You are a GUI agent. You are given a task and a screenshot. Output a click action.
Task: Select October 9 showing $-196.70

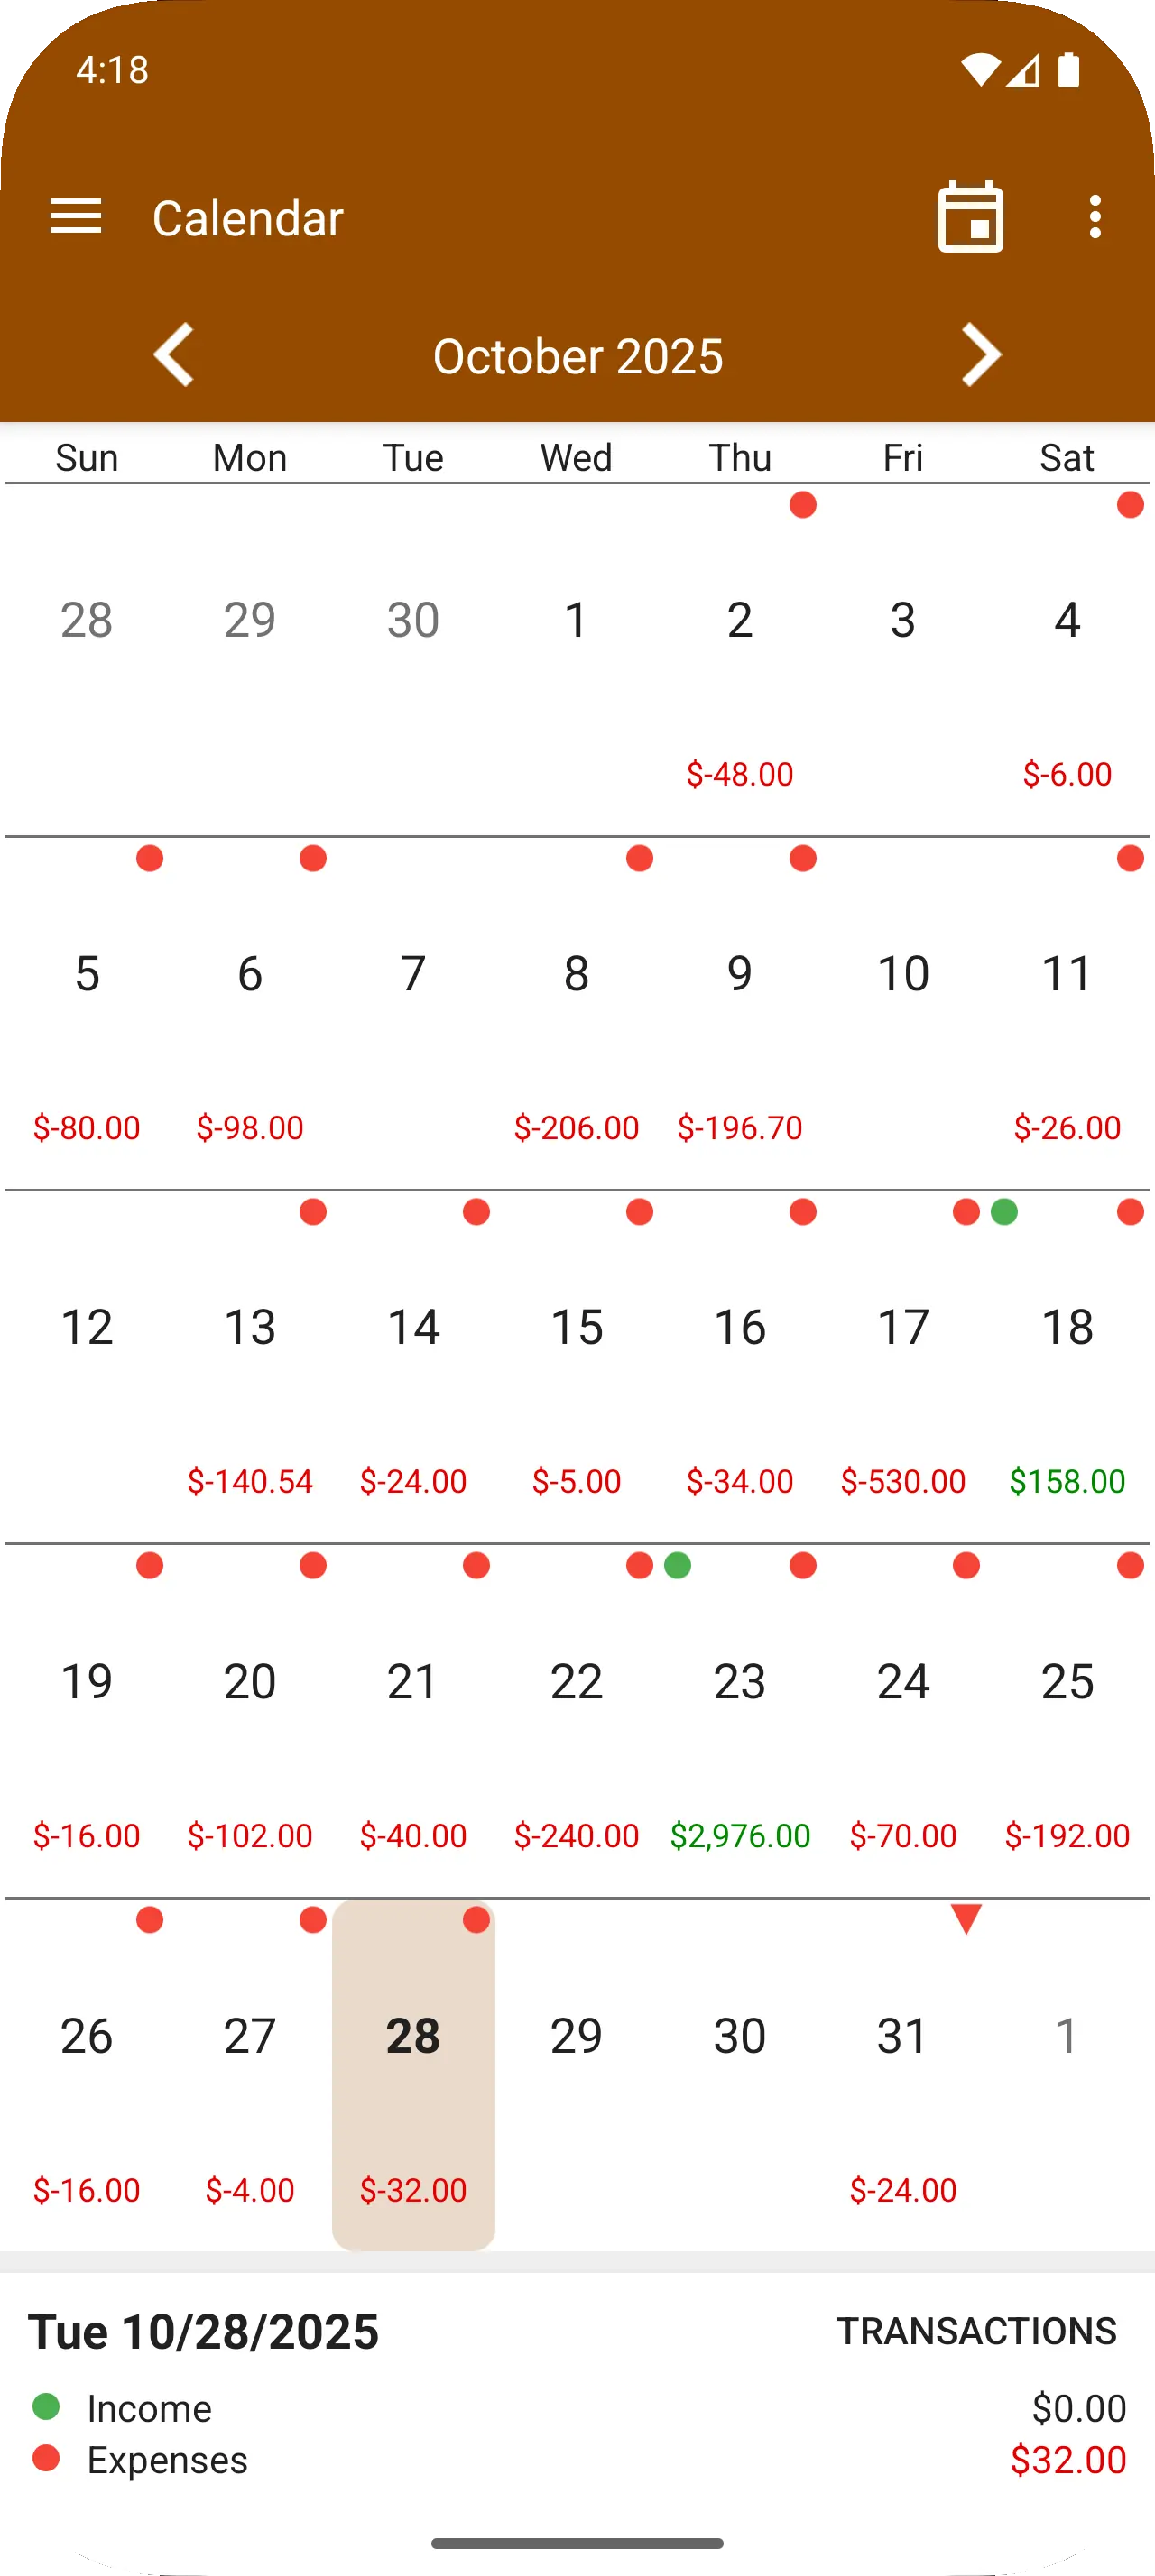tap(740, 1012)
